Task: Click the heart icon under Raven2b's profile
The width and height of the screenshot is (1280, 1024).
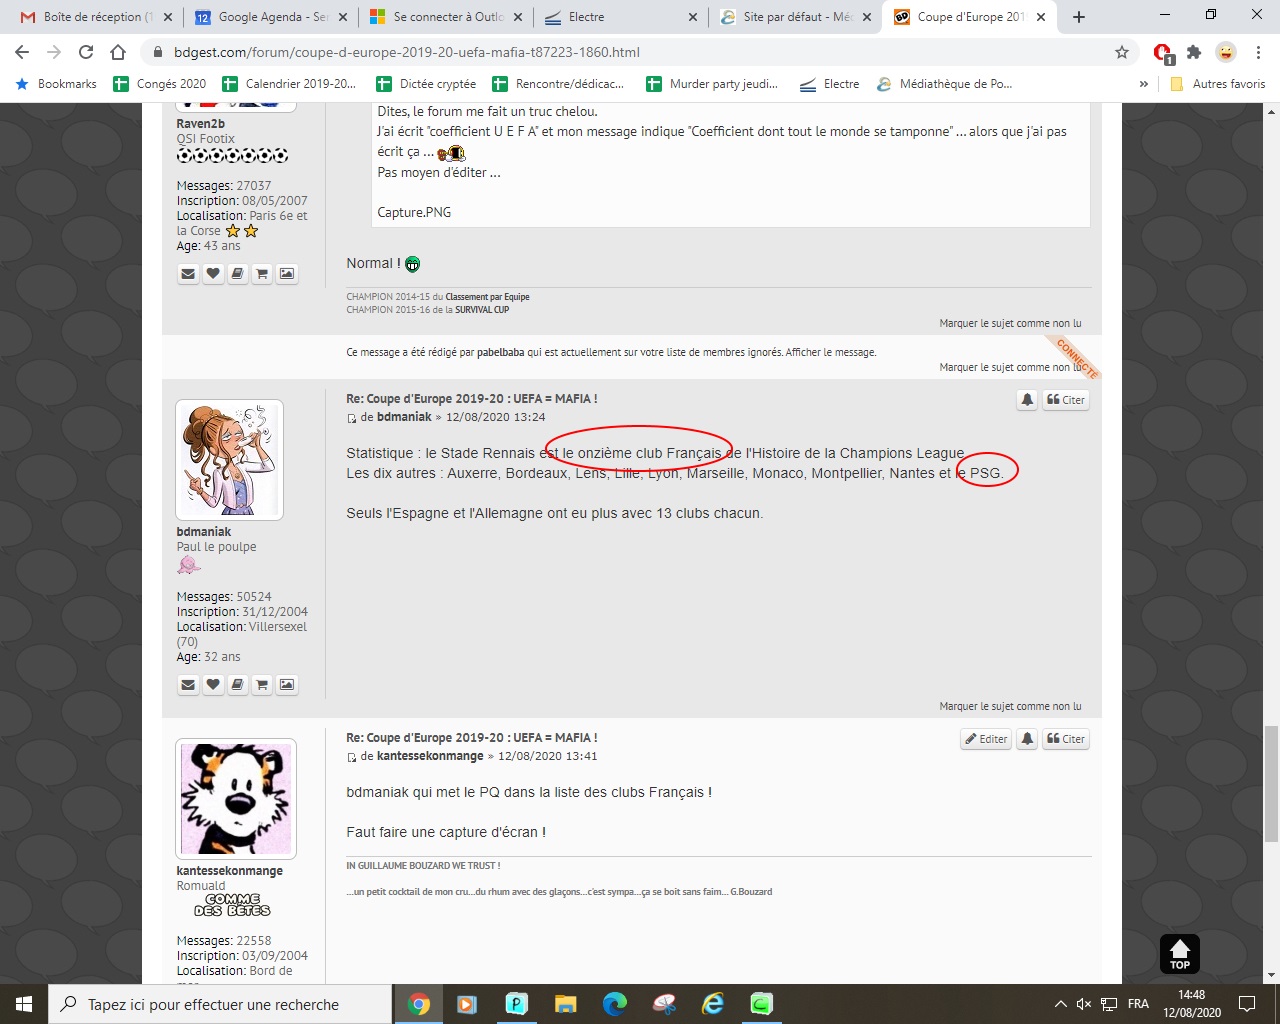Action: [213, 274]
